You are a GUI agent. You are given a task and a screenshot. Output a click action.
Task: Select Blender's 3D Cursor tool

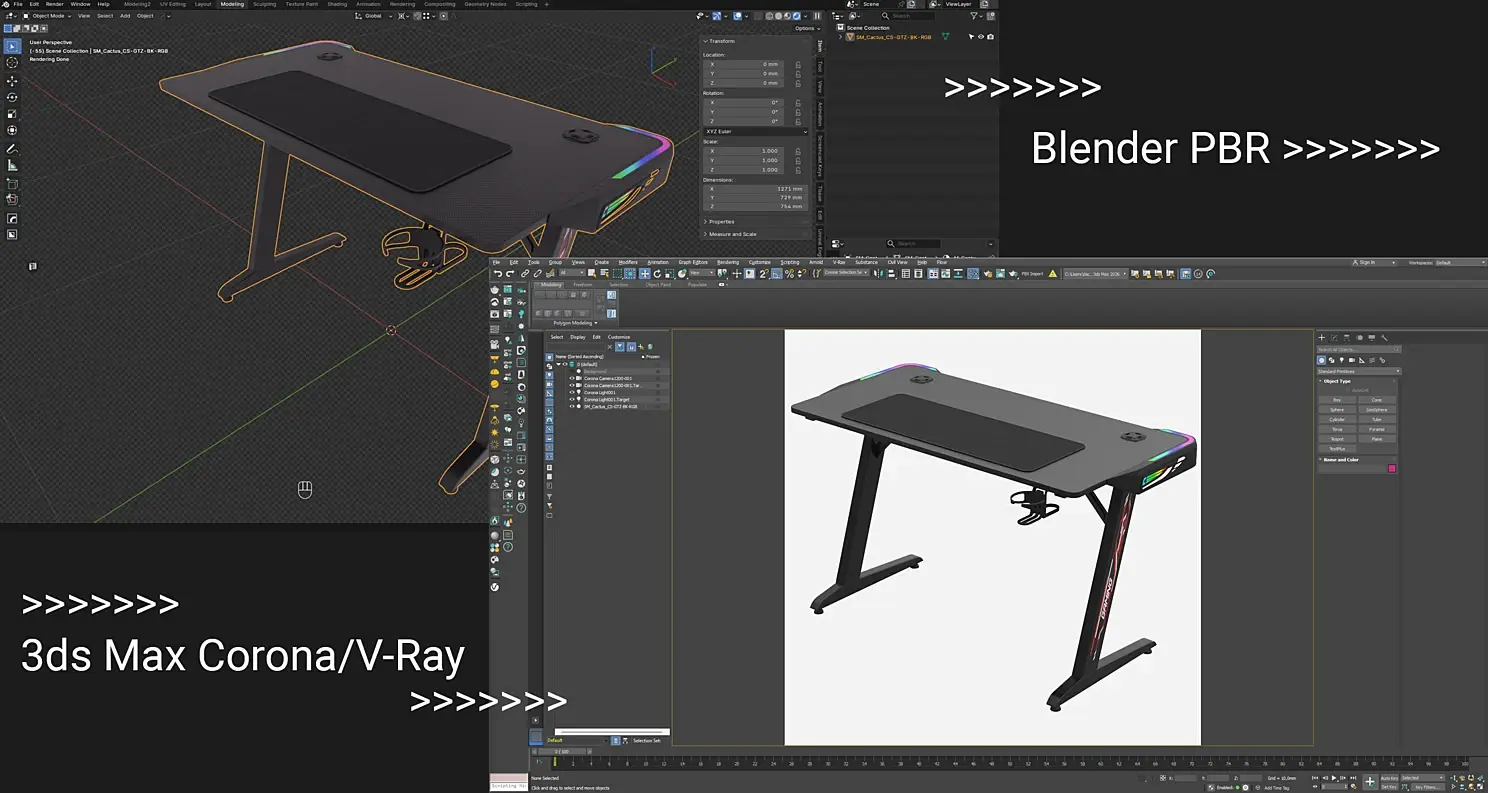(x=12, y=63)
